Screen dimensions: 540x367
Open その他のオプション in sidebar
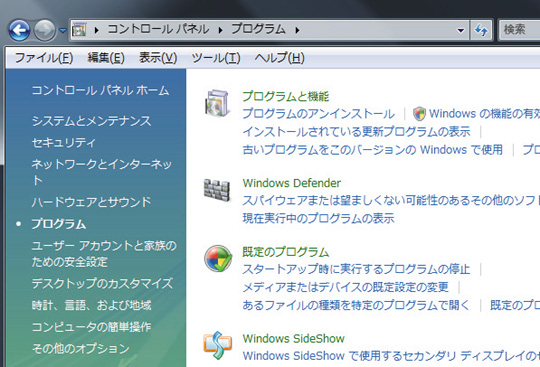81,348
